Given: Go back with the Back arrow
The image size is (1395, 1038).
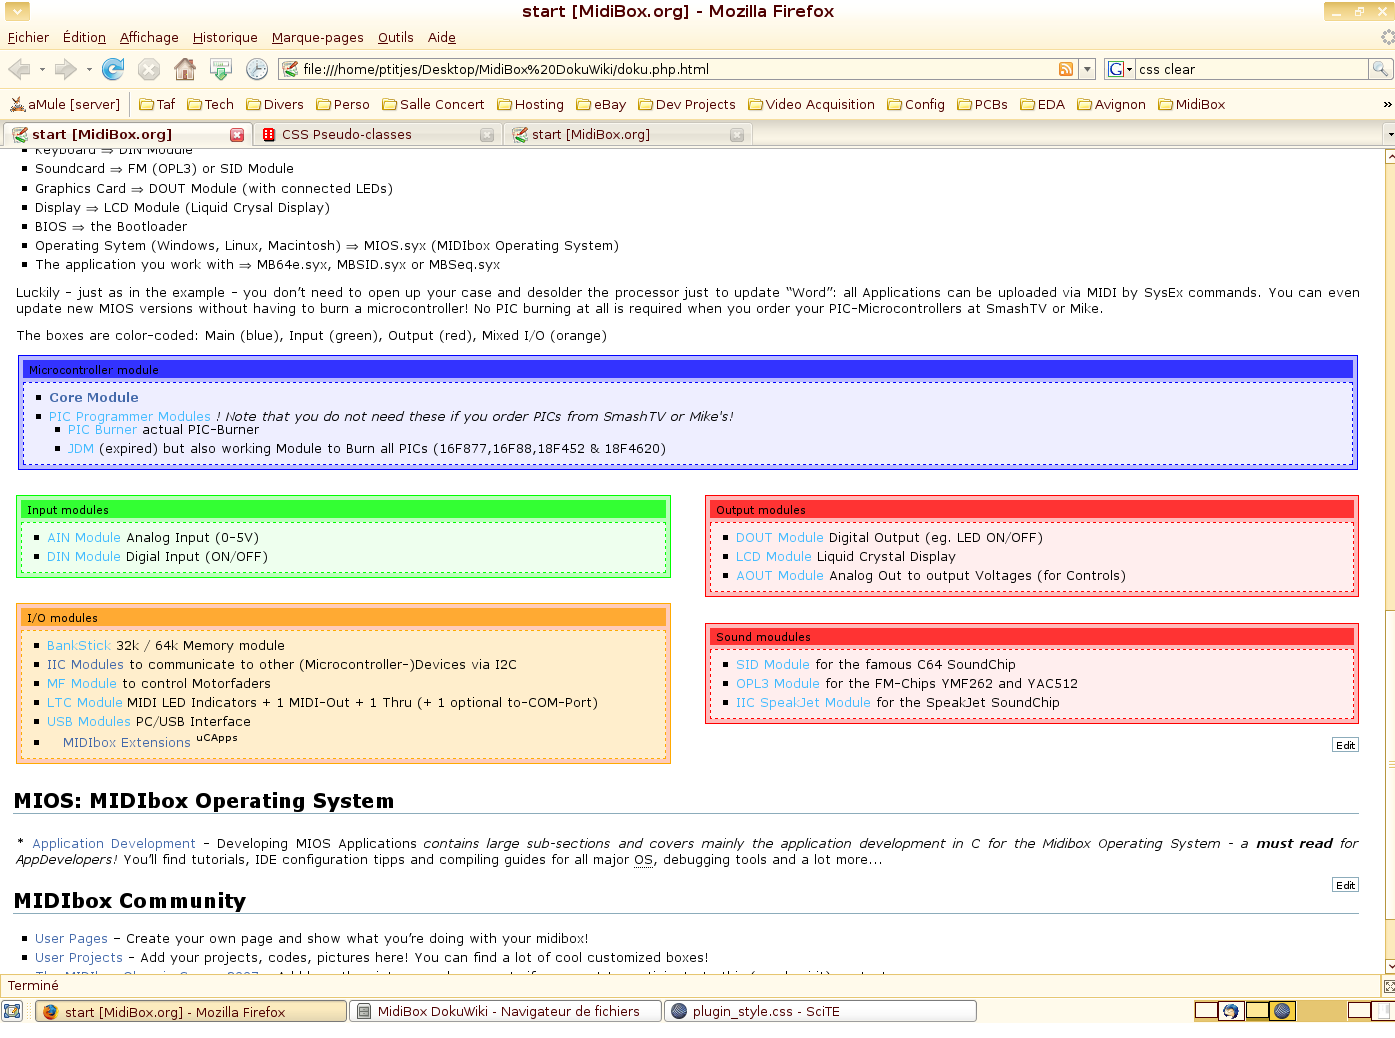Looking at the screenshot, I should tap(19, 69).
